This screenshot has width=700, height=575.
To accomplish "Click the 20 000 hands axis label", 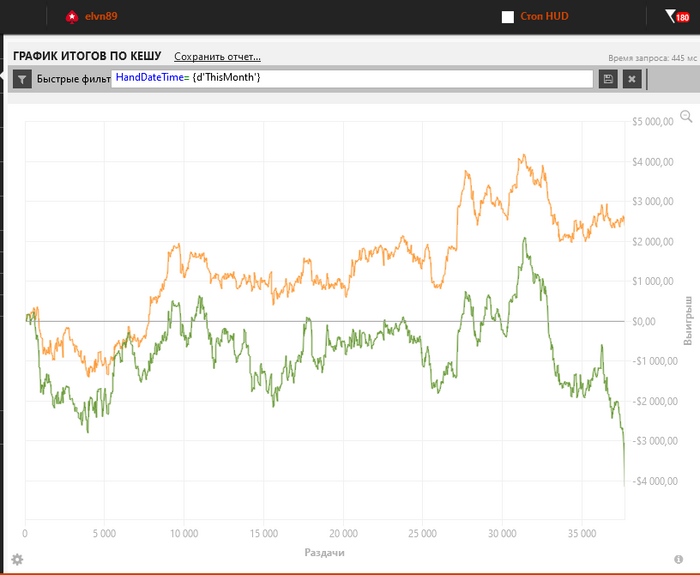I will click(343, 533).
